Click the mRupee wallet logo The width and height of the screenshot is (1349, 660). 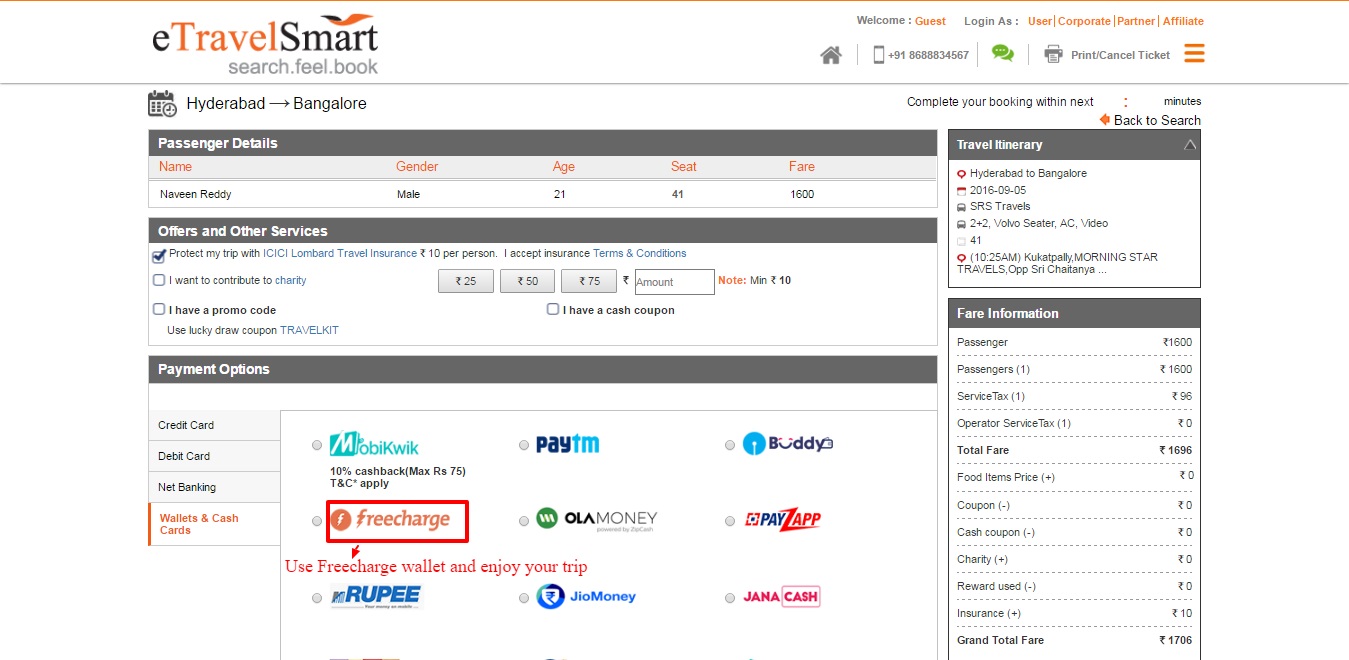click(x=376, y=597)
